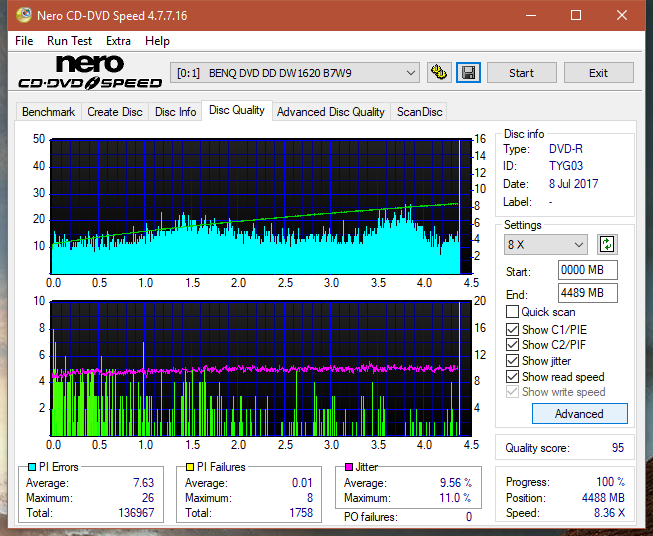Minimize the Nero CD-DVD Speed window
Viewport: 653px width, 536px height.
pos(531,15)
